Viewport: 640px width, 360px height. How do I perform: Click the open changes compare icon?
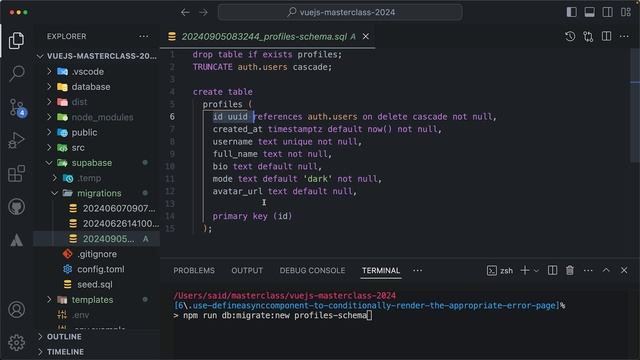pos(588,36)
